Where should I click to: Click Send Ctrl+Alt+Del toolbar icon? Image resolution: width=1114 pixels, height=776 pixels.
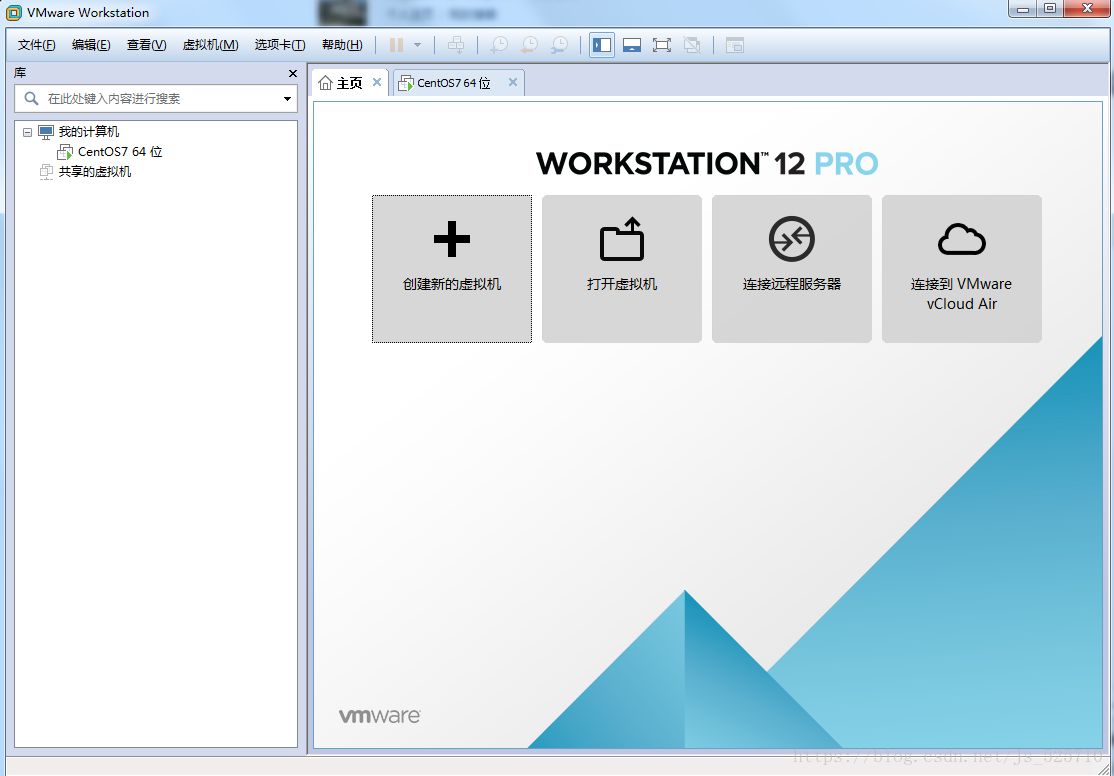click(456, 45)
